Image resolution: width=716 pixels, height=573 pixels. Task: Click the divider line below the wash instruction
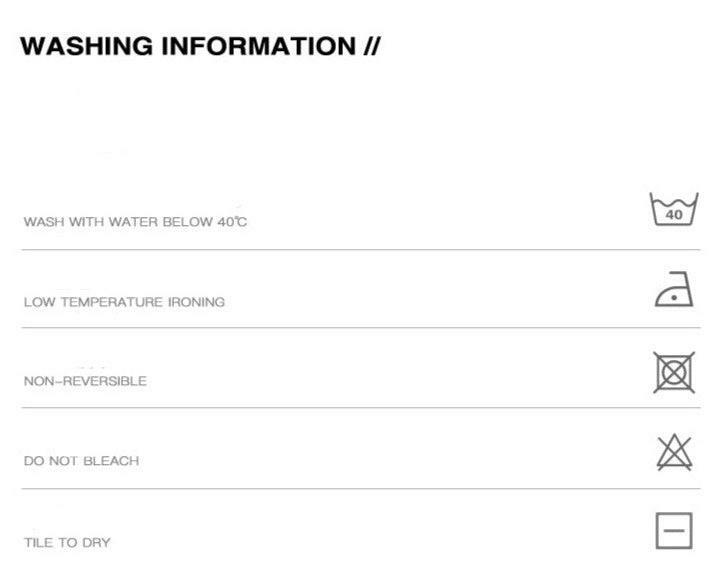point(361,250)
